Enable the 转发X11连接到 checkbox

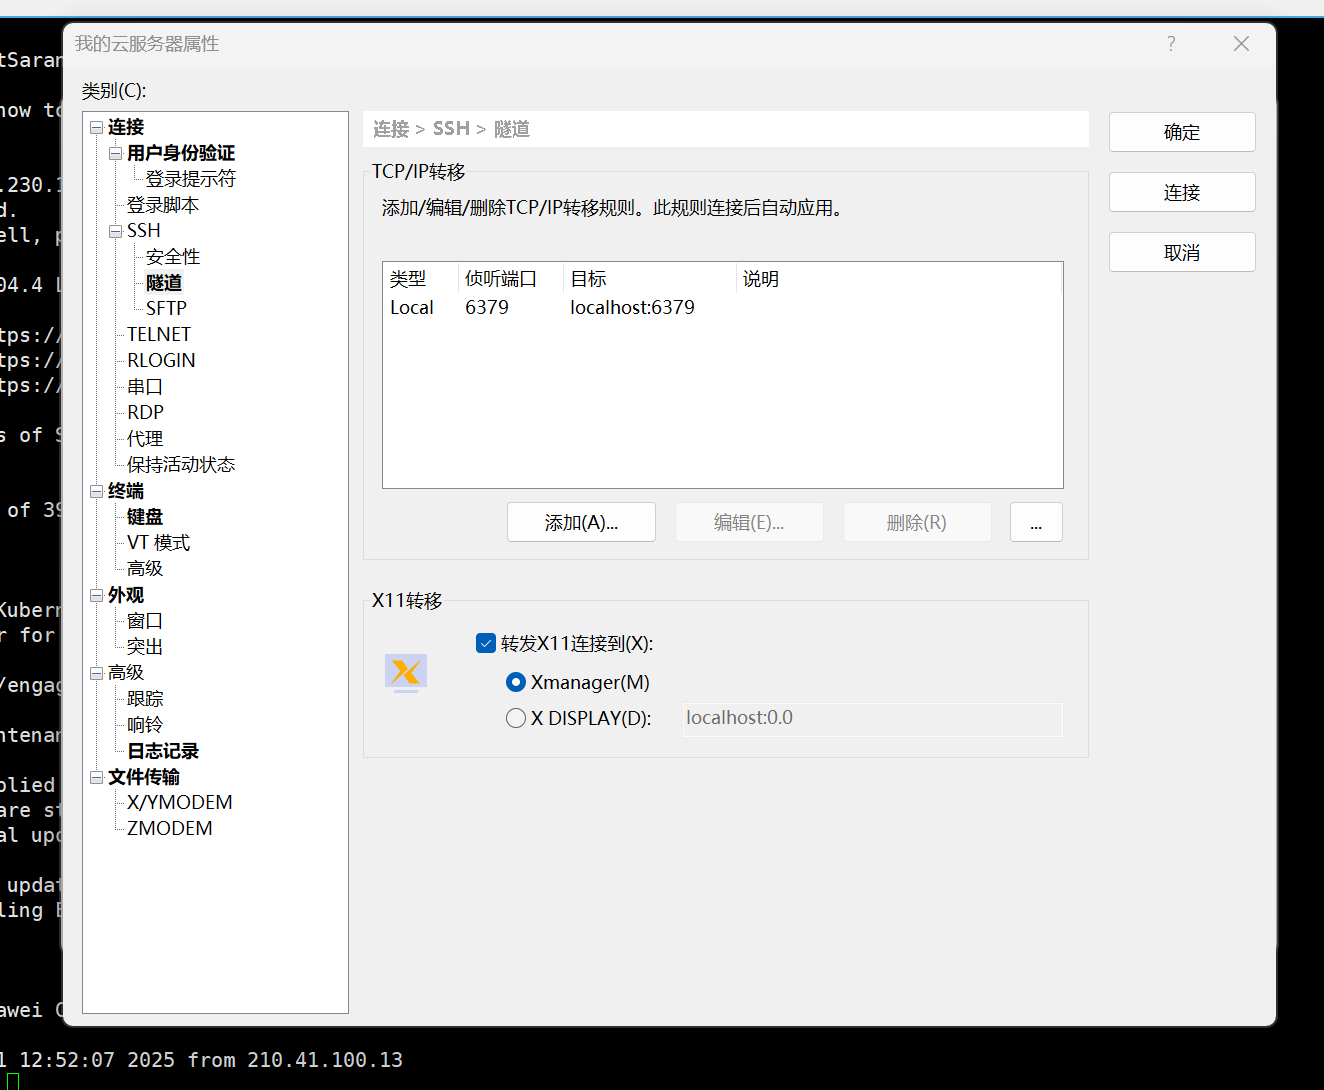(x=486, y=643)
